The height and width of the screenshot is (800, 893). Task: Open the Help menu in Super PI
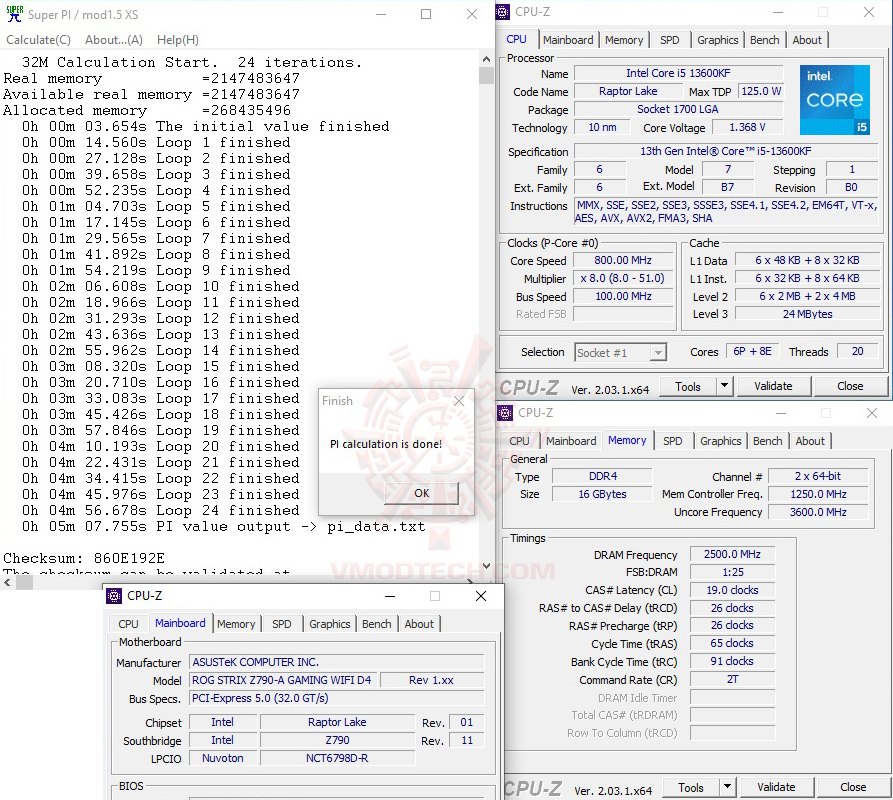177,39
